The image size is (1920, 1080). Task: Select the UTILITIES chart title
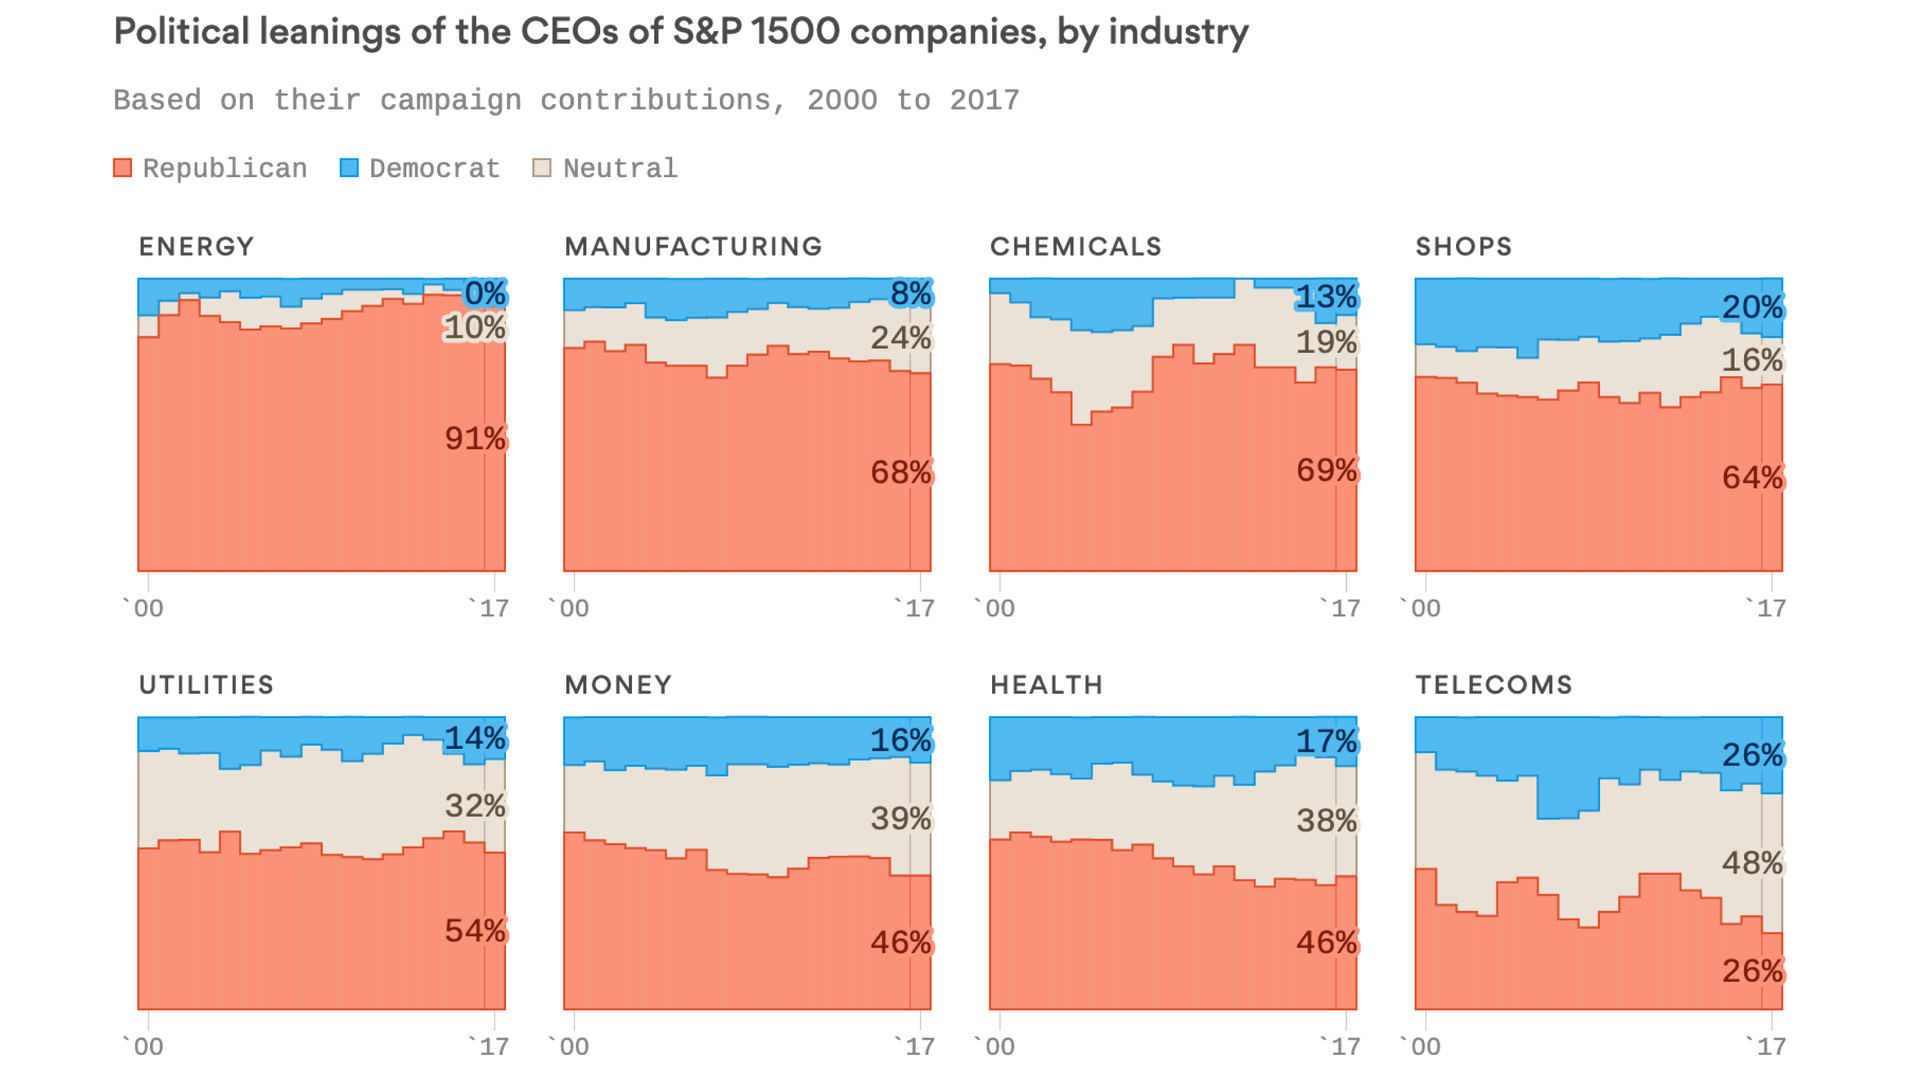coord(206,685)
